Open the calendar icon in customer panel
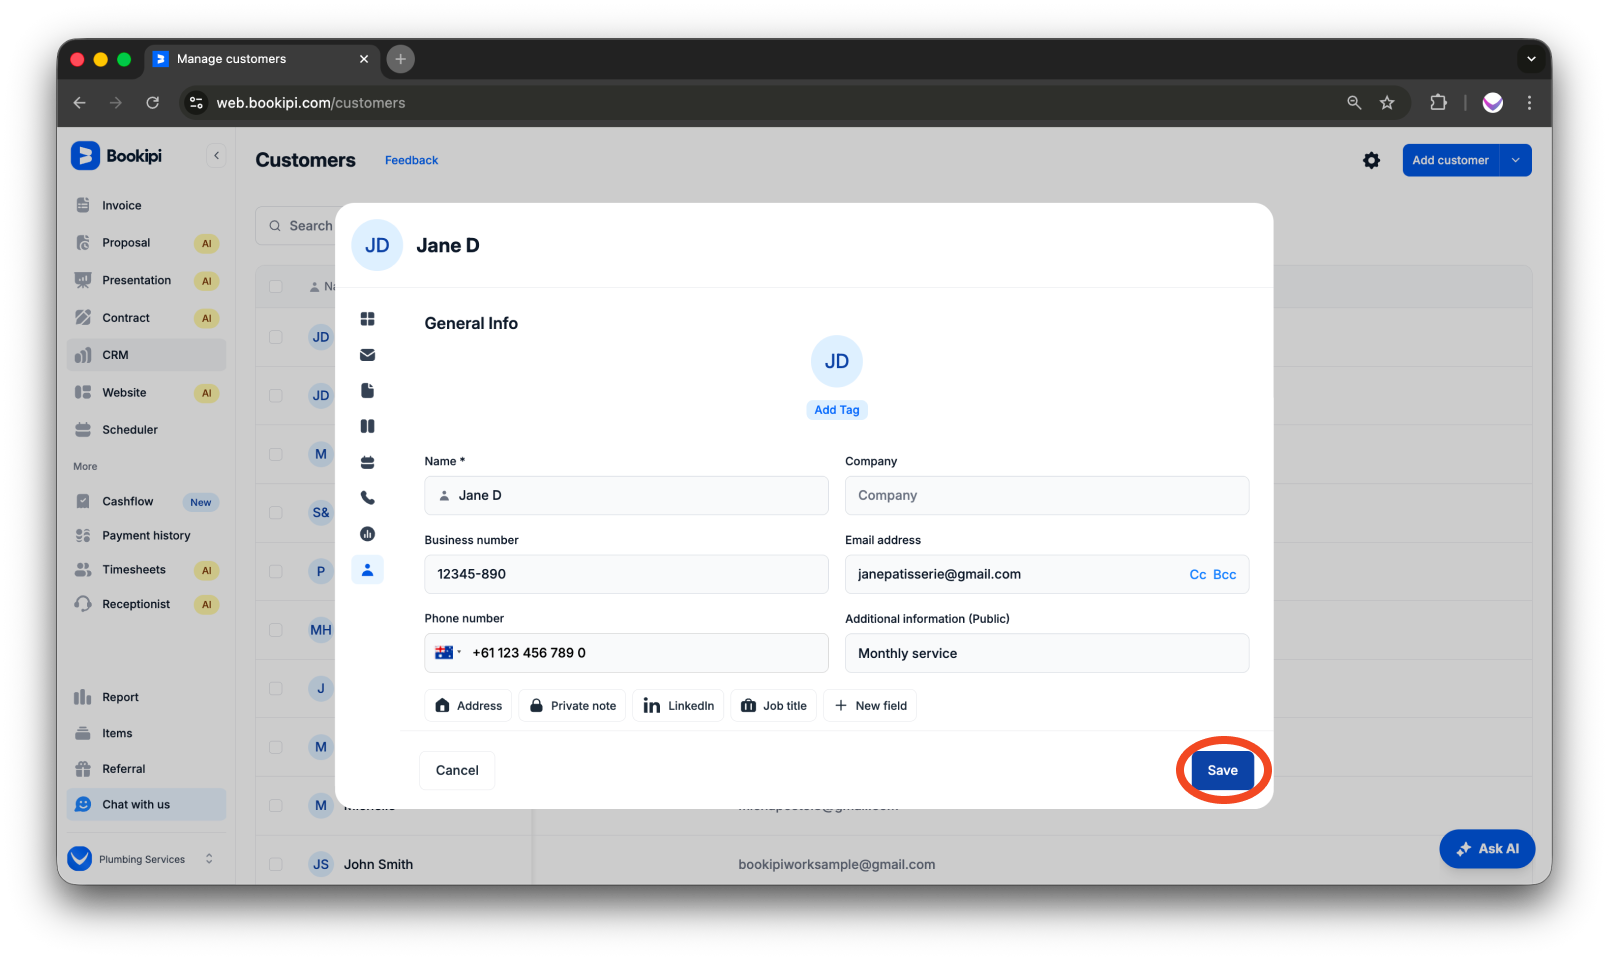This screenshot has width=1609, height=960. click(x=367, y=462)
